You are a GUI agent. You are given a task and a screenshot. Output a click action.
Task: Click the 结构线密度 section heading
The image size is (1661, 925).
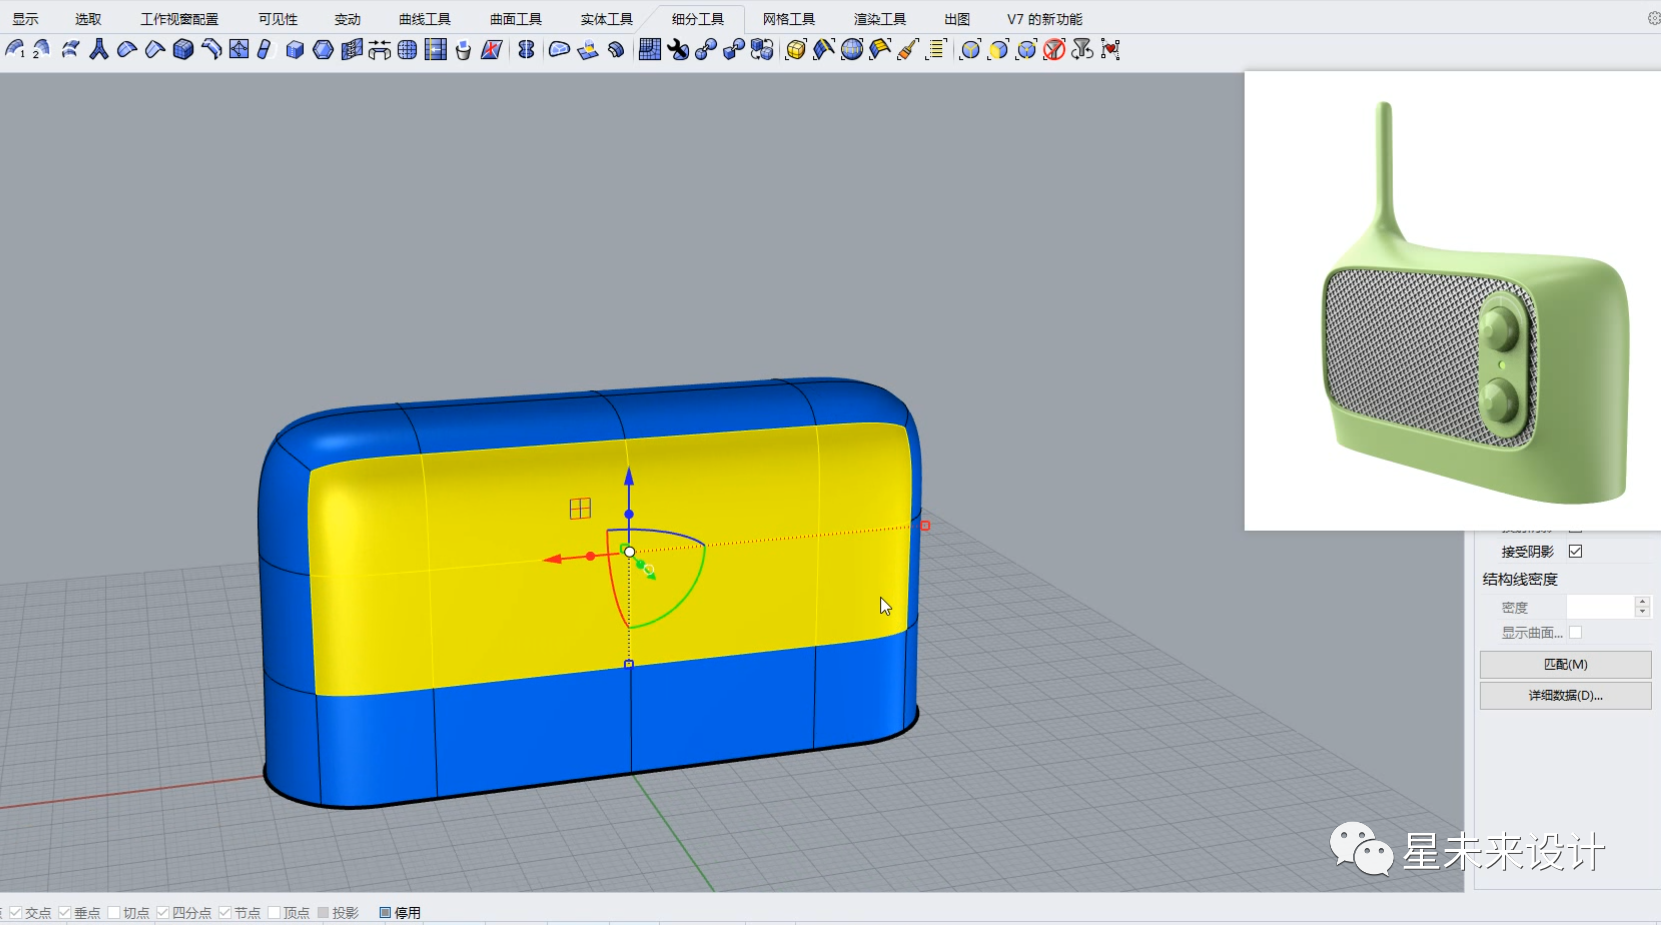(x=1520, y=580)
